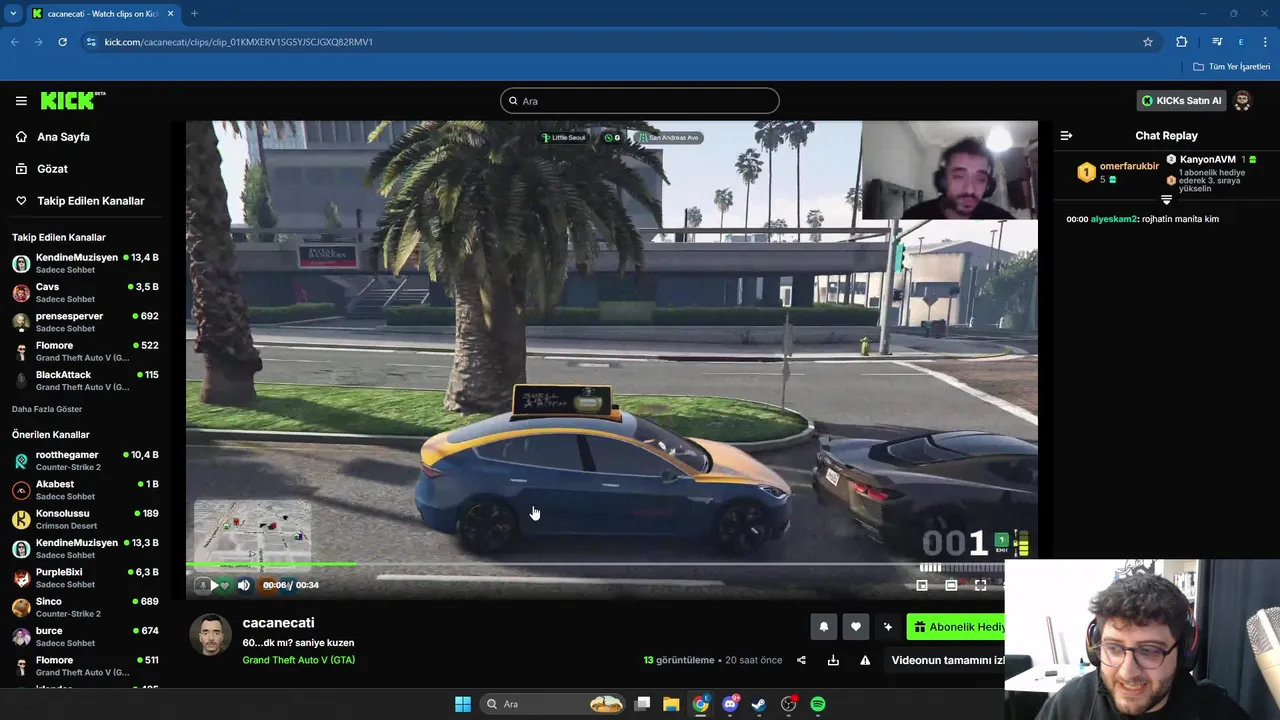Open Gözat in the sidebar

[52, 169]
